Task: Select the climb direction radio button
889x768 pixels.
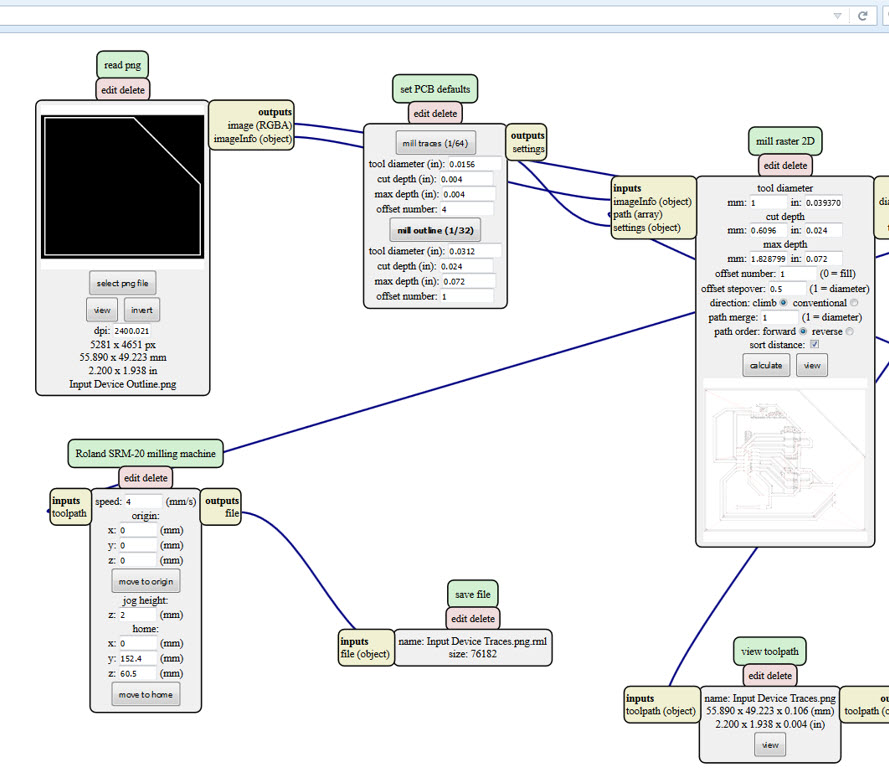Action: (783, 303)
